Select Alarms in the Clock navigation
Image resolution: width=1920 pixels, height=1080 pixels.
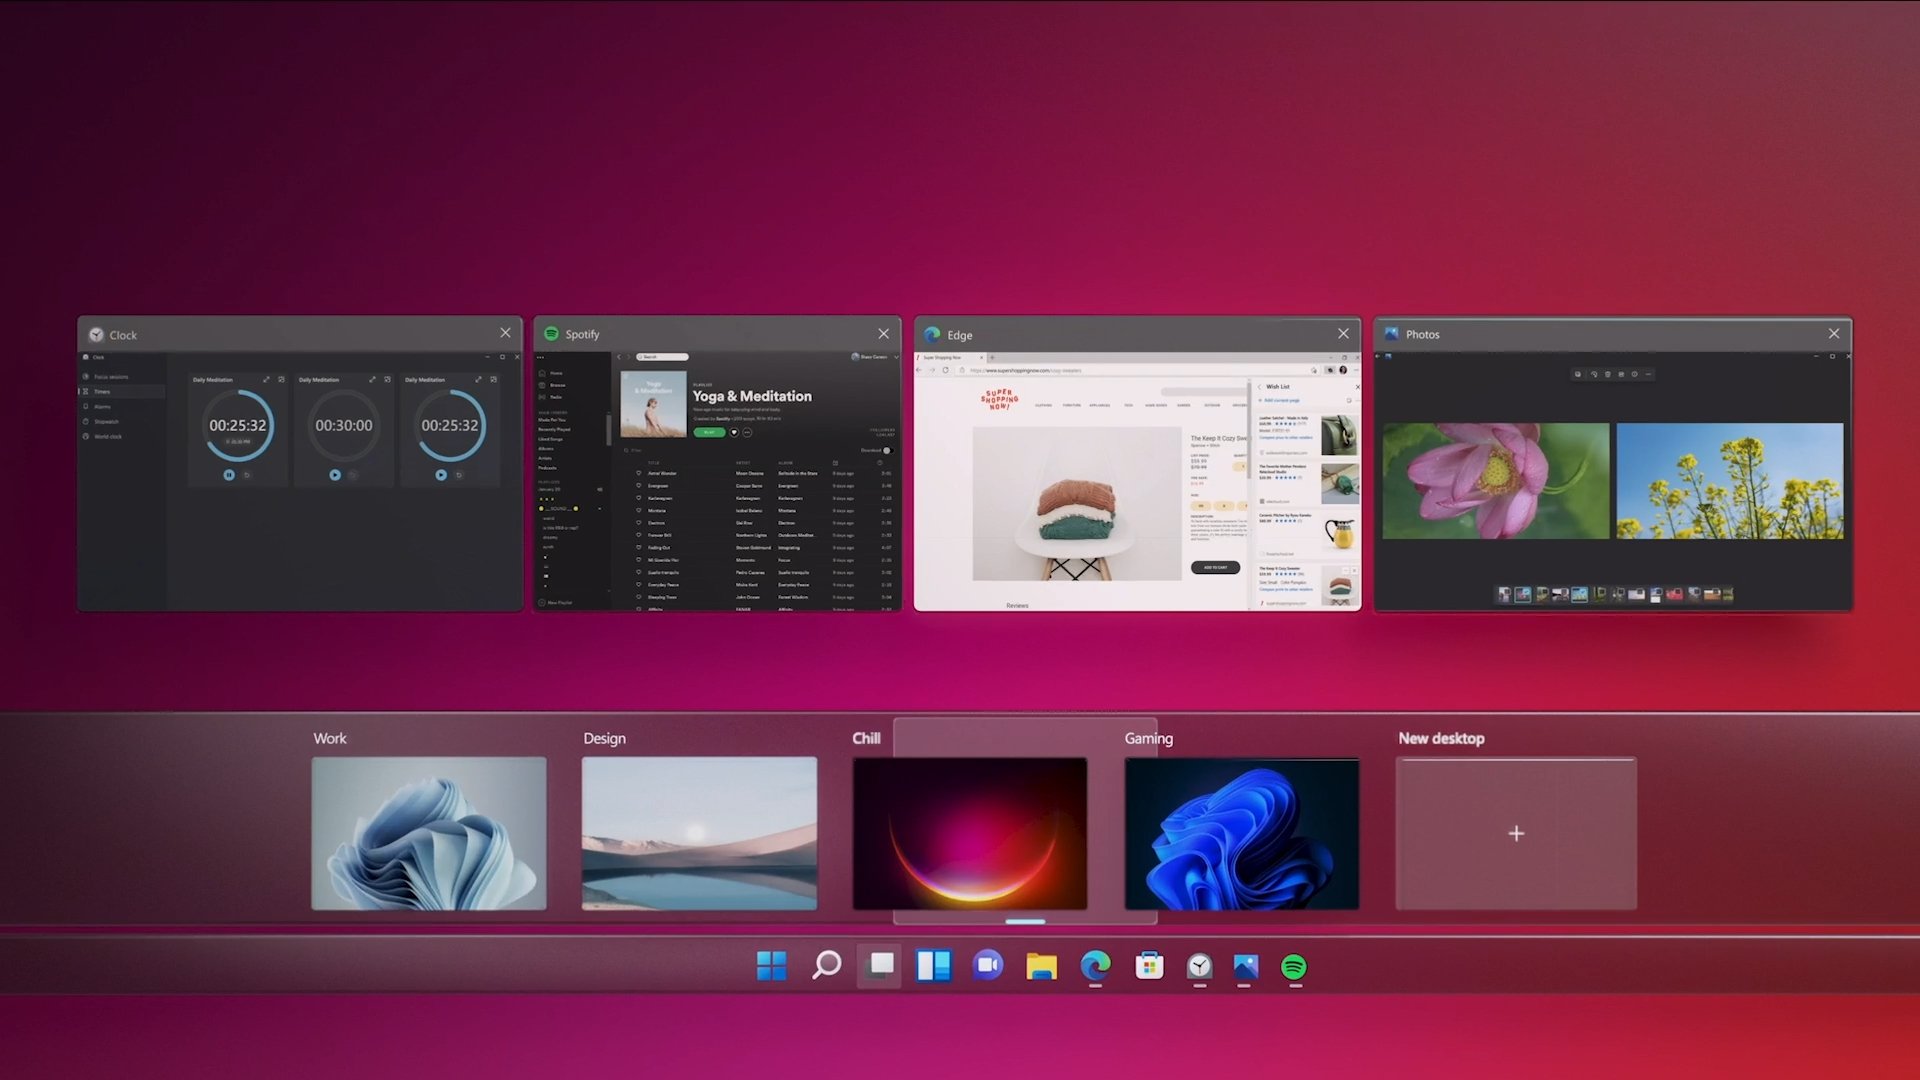click(x=103, y=407)
